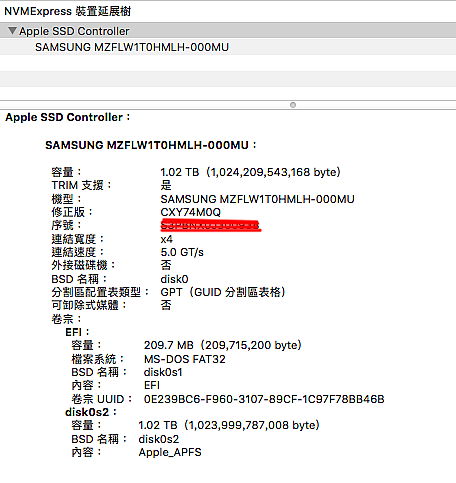
Task: Click the 卷宗 label
Action: tap(66, 319)
